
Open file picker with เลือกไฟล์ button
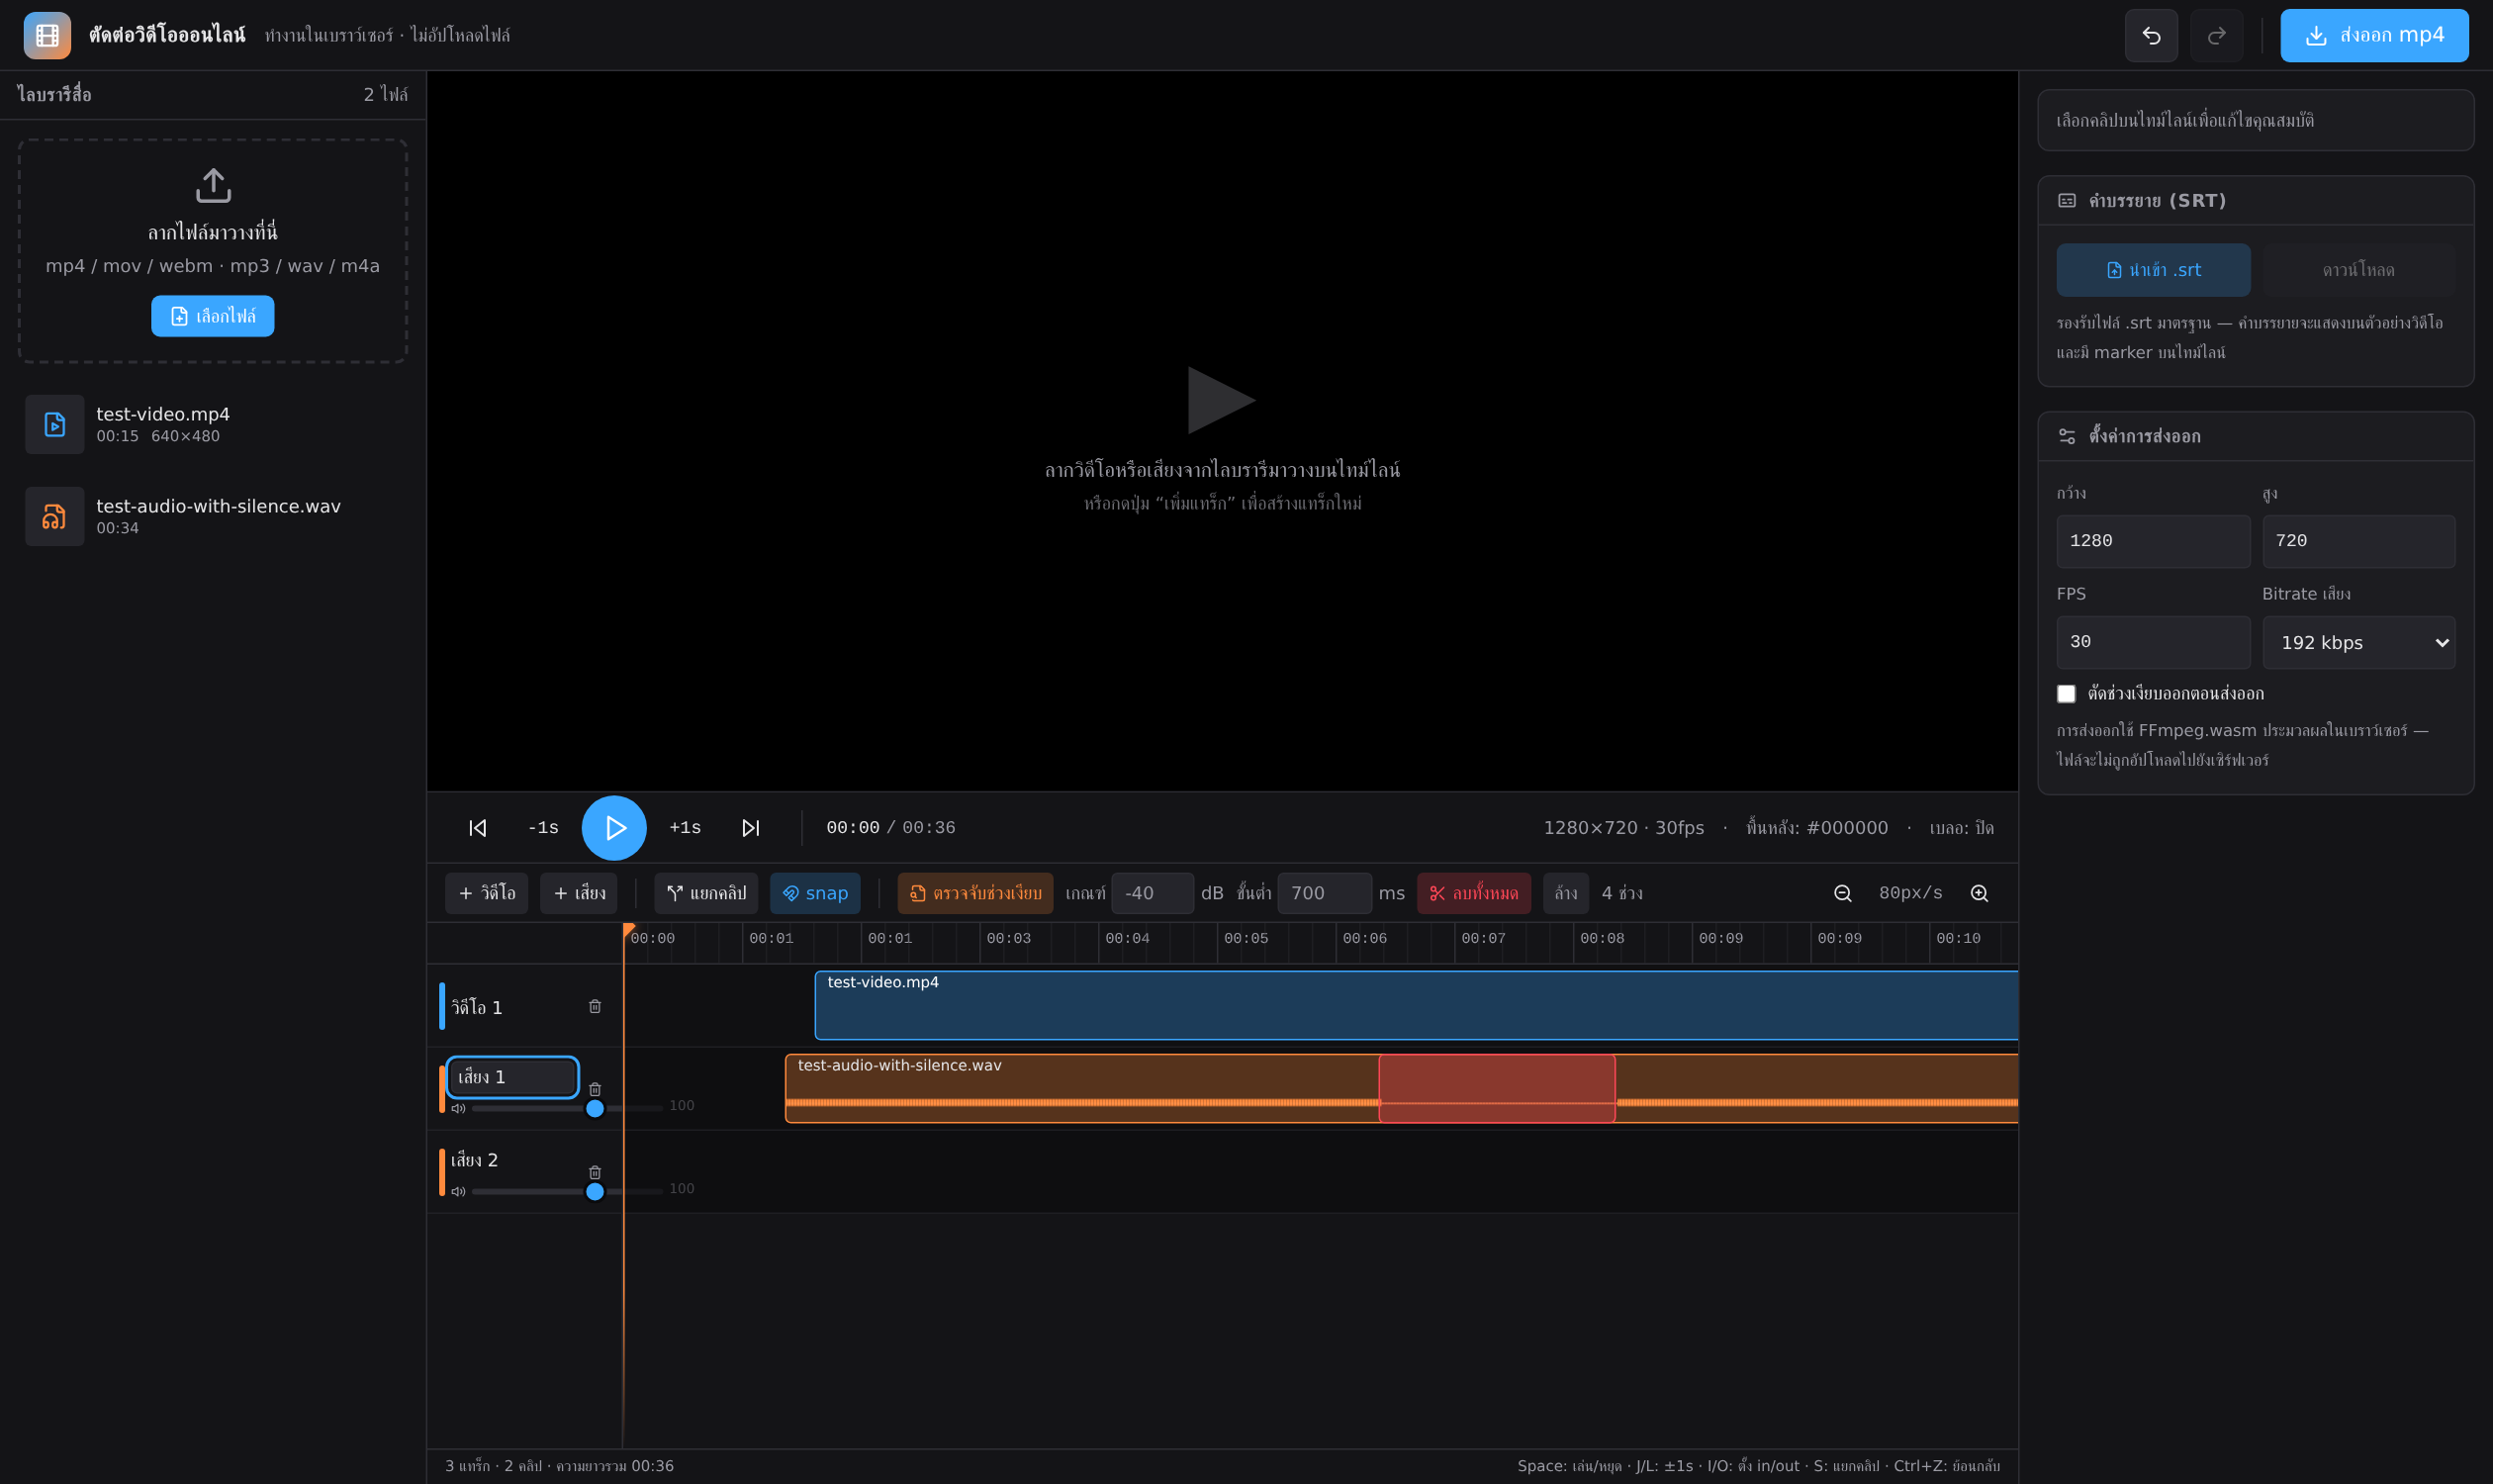pos(213,316)
